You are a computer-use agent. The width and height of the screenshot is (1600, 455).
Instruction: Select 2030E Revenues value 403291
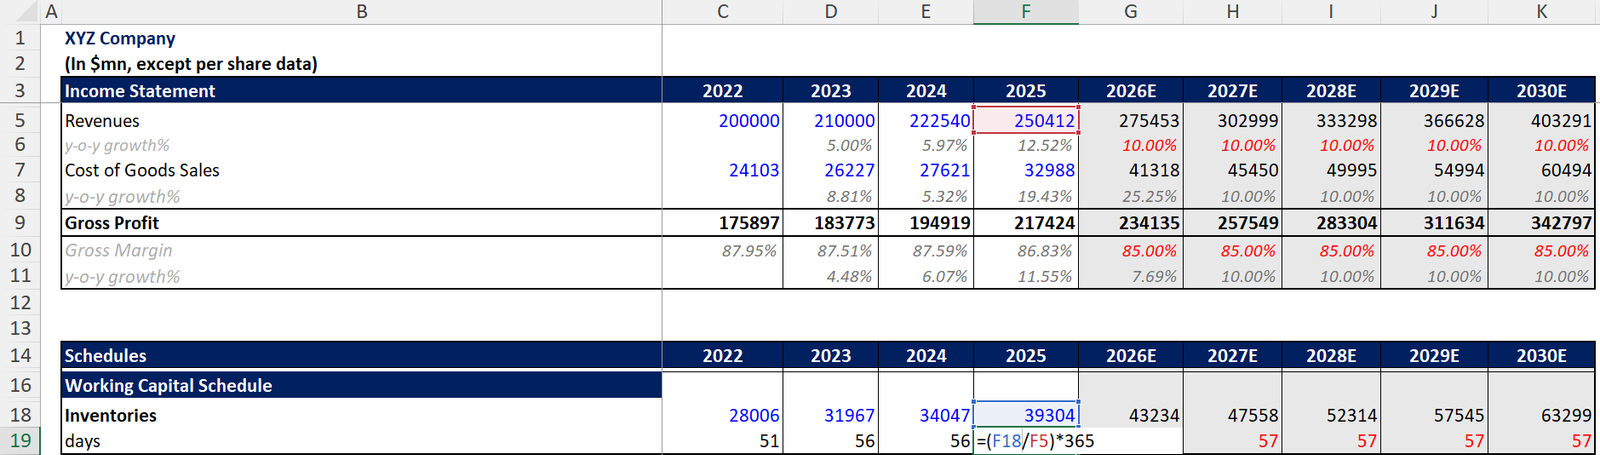pyautogui.click(x=1541, y=121)
